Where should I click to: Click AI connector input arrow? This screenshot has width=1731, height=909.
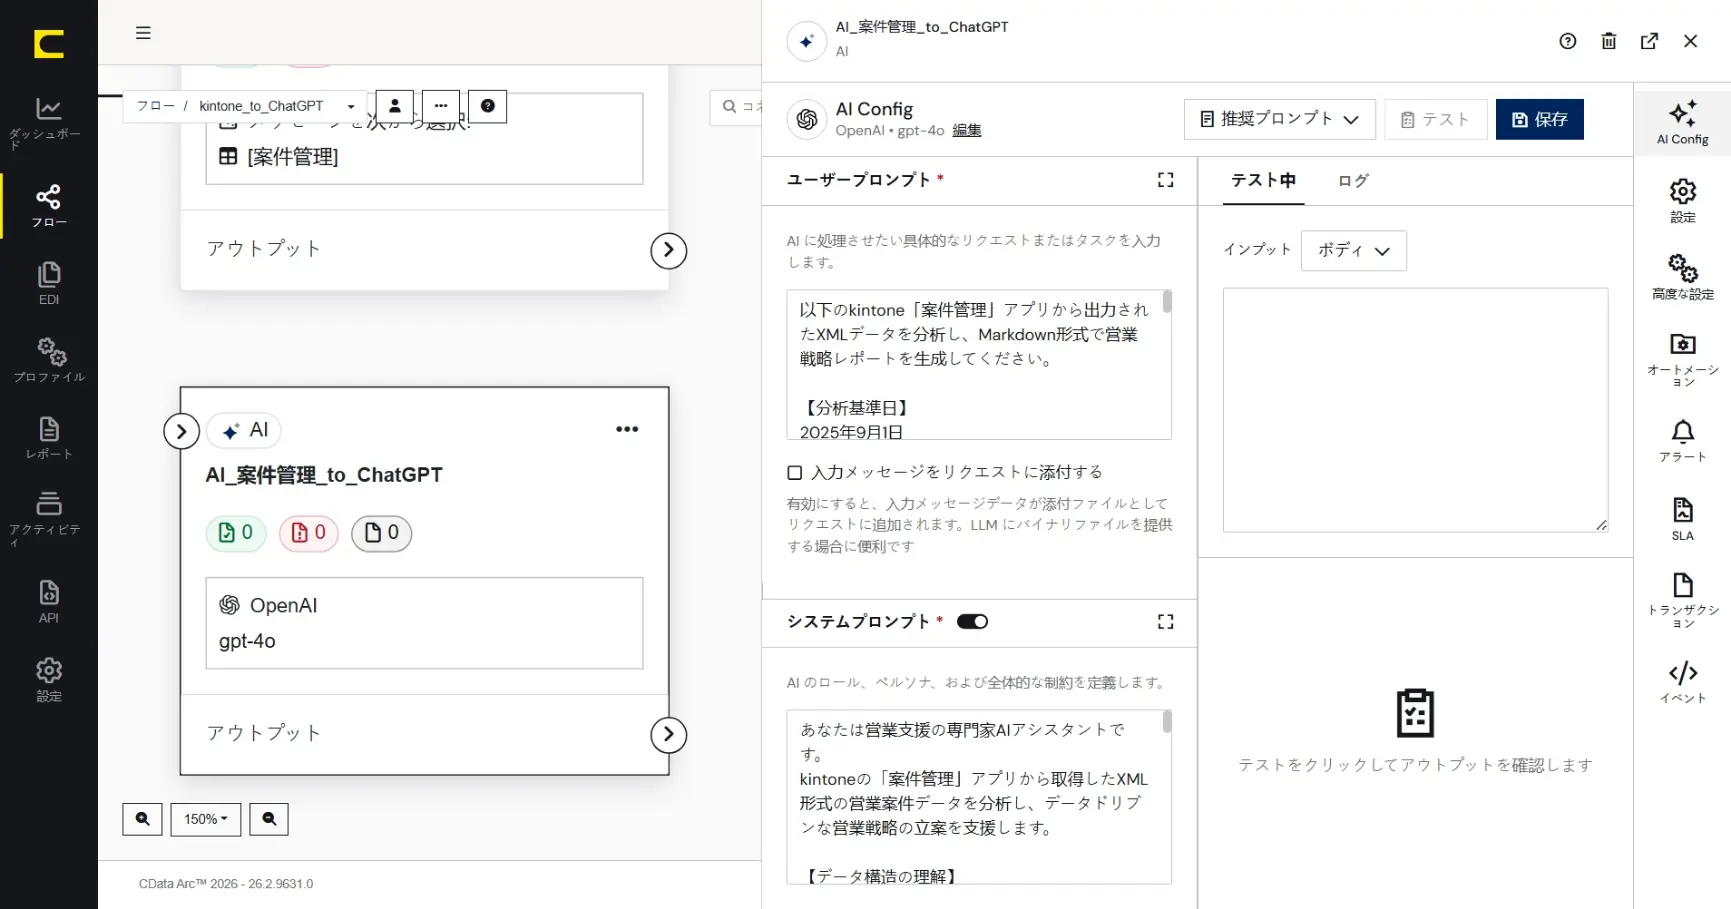pyautogui.click(x=181, y=431)
